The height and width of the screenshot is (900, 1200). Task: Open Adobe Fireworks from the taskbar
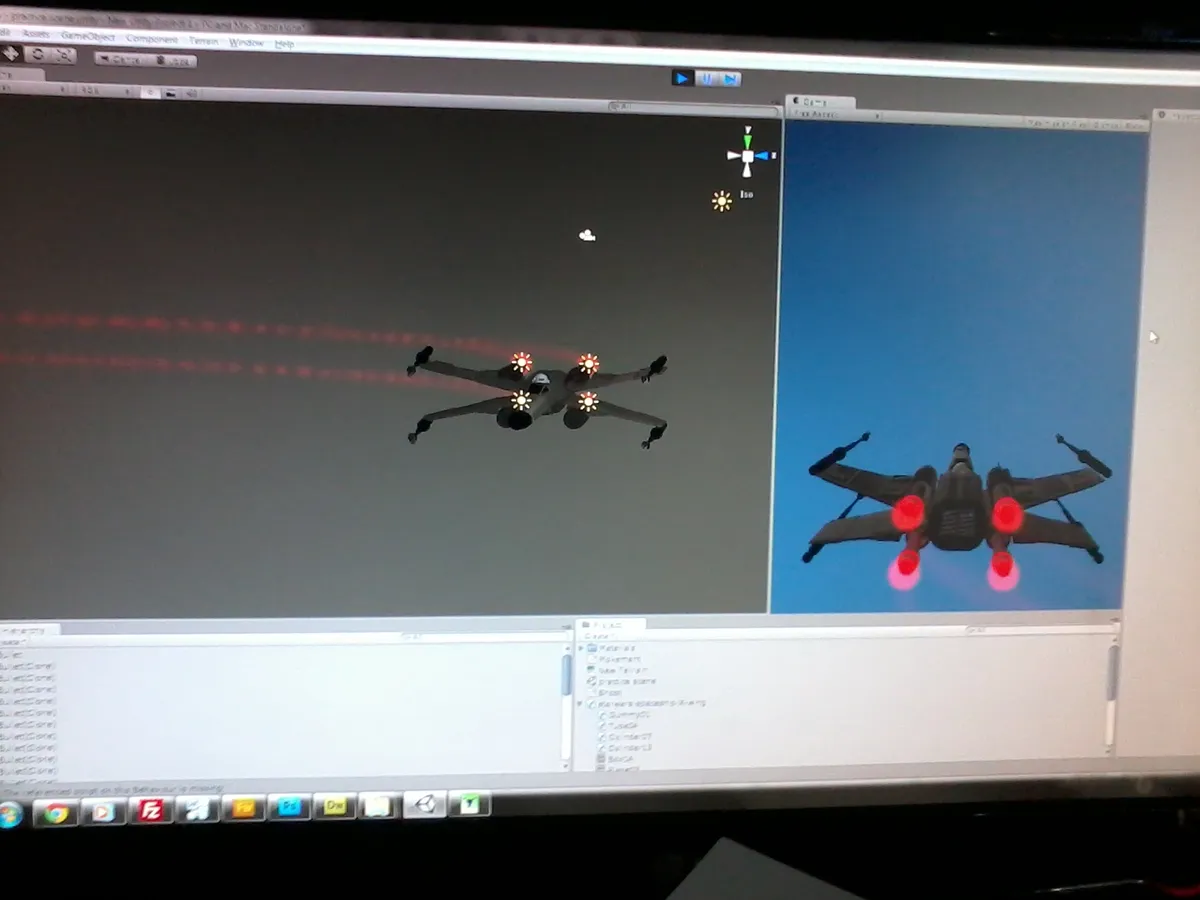(x=244, y=808)
